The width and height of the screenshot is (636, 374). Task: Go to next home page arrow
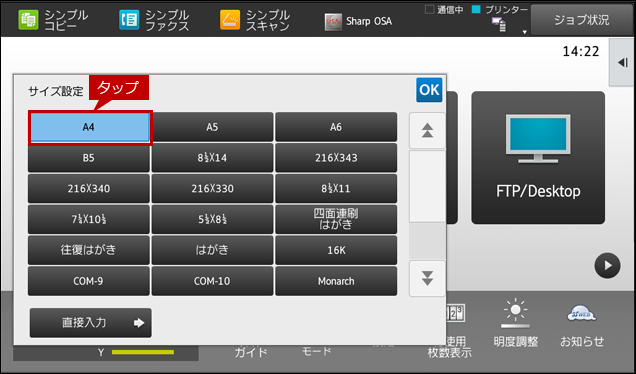pos(607,266)
